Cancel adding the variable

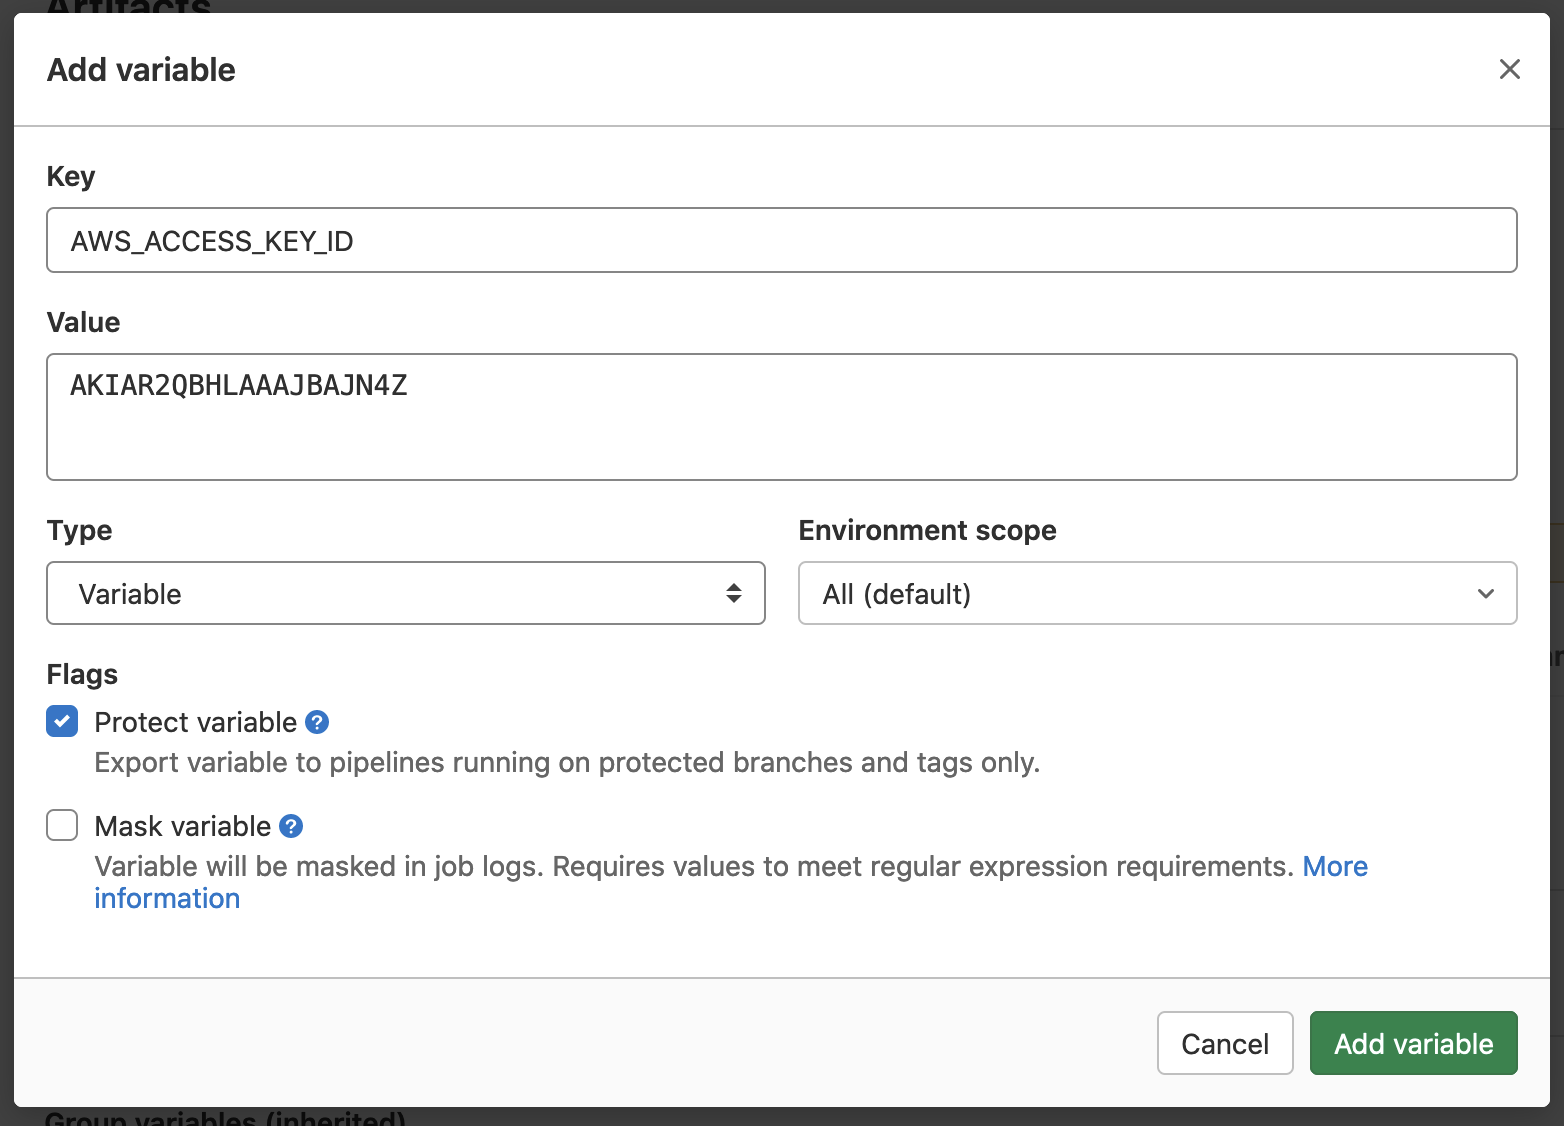[x=1225, y=1043]
